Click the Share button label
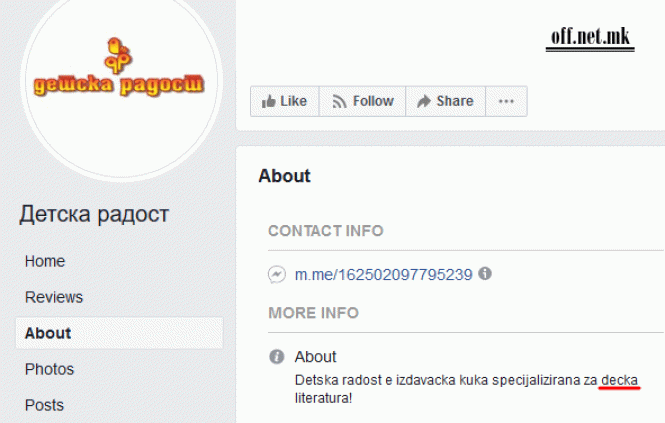Image resolution: width=665 pixels, height=423 pixels. tap(455, 101)
